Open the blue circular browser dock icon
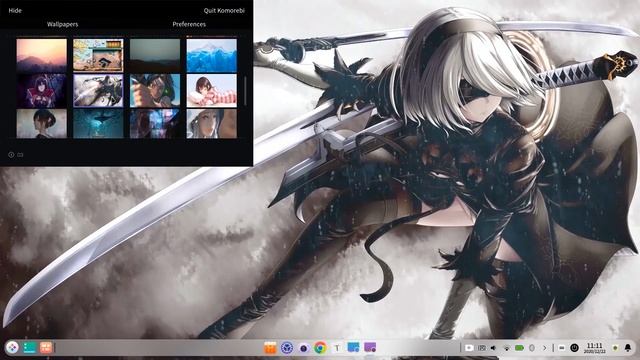 click(287, 348)
